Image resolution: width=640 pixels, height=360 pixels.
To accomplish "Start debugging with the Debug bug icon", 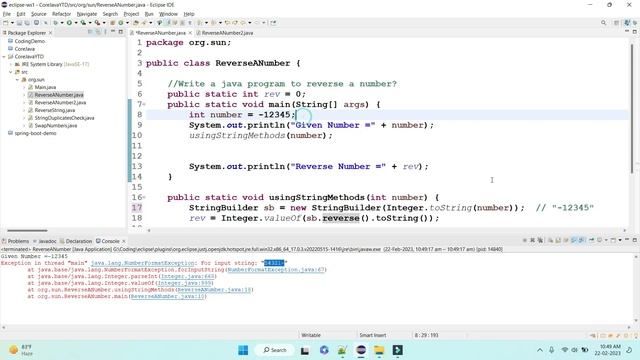I will tap(55, 23).
